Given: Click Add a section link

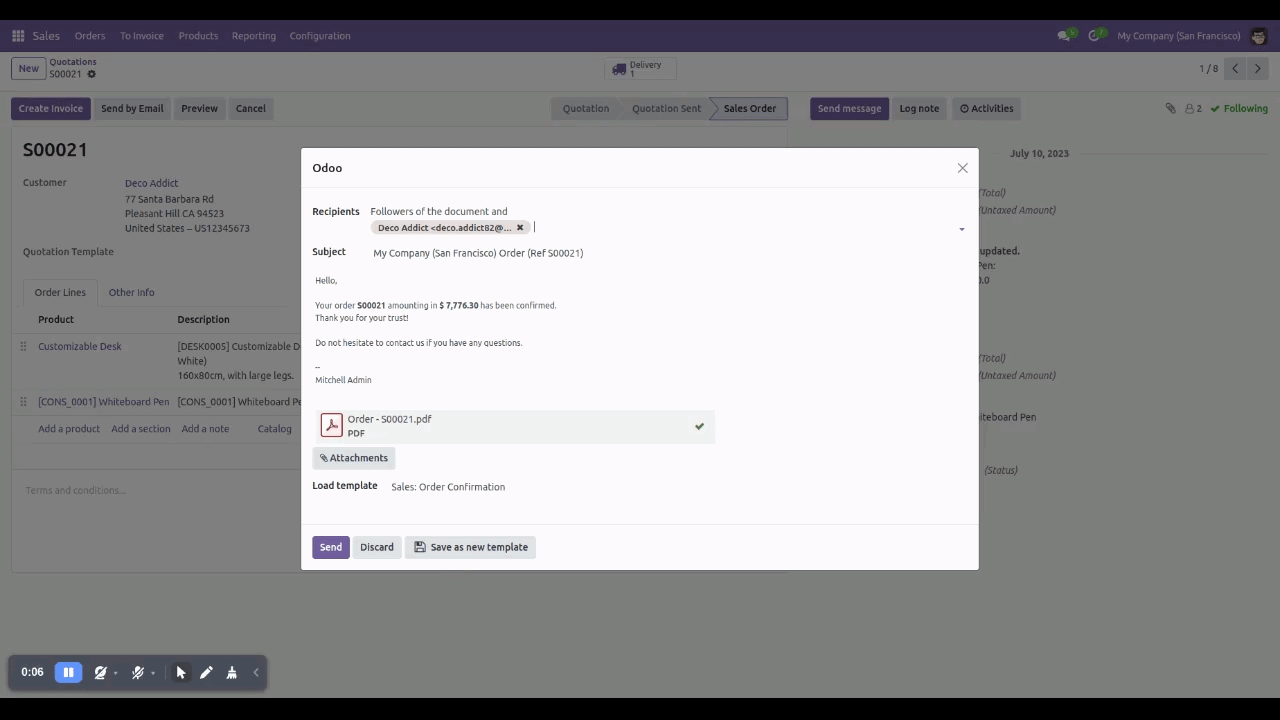Looking at the screenshot, I should pos(141,429).
